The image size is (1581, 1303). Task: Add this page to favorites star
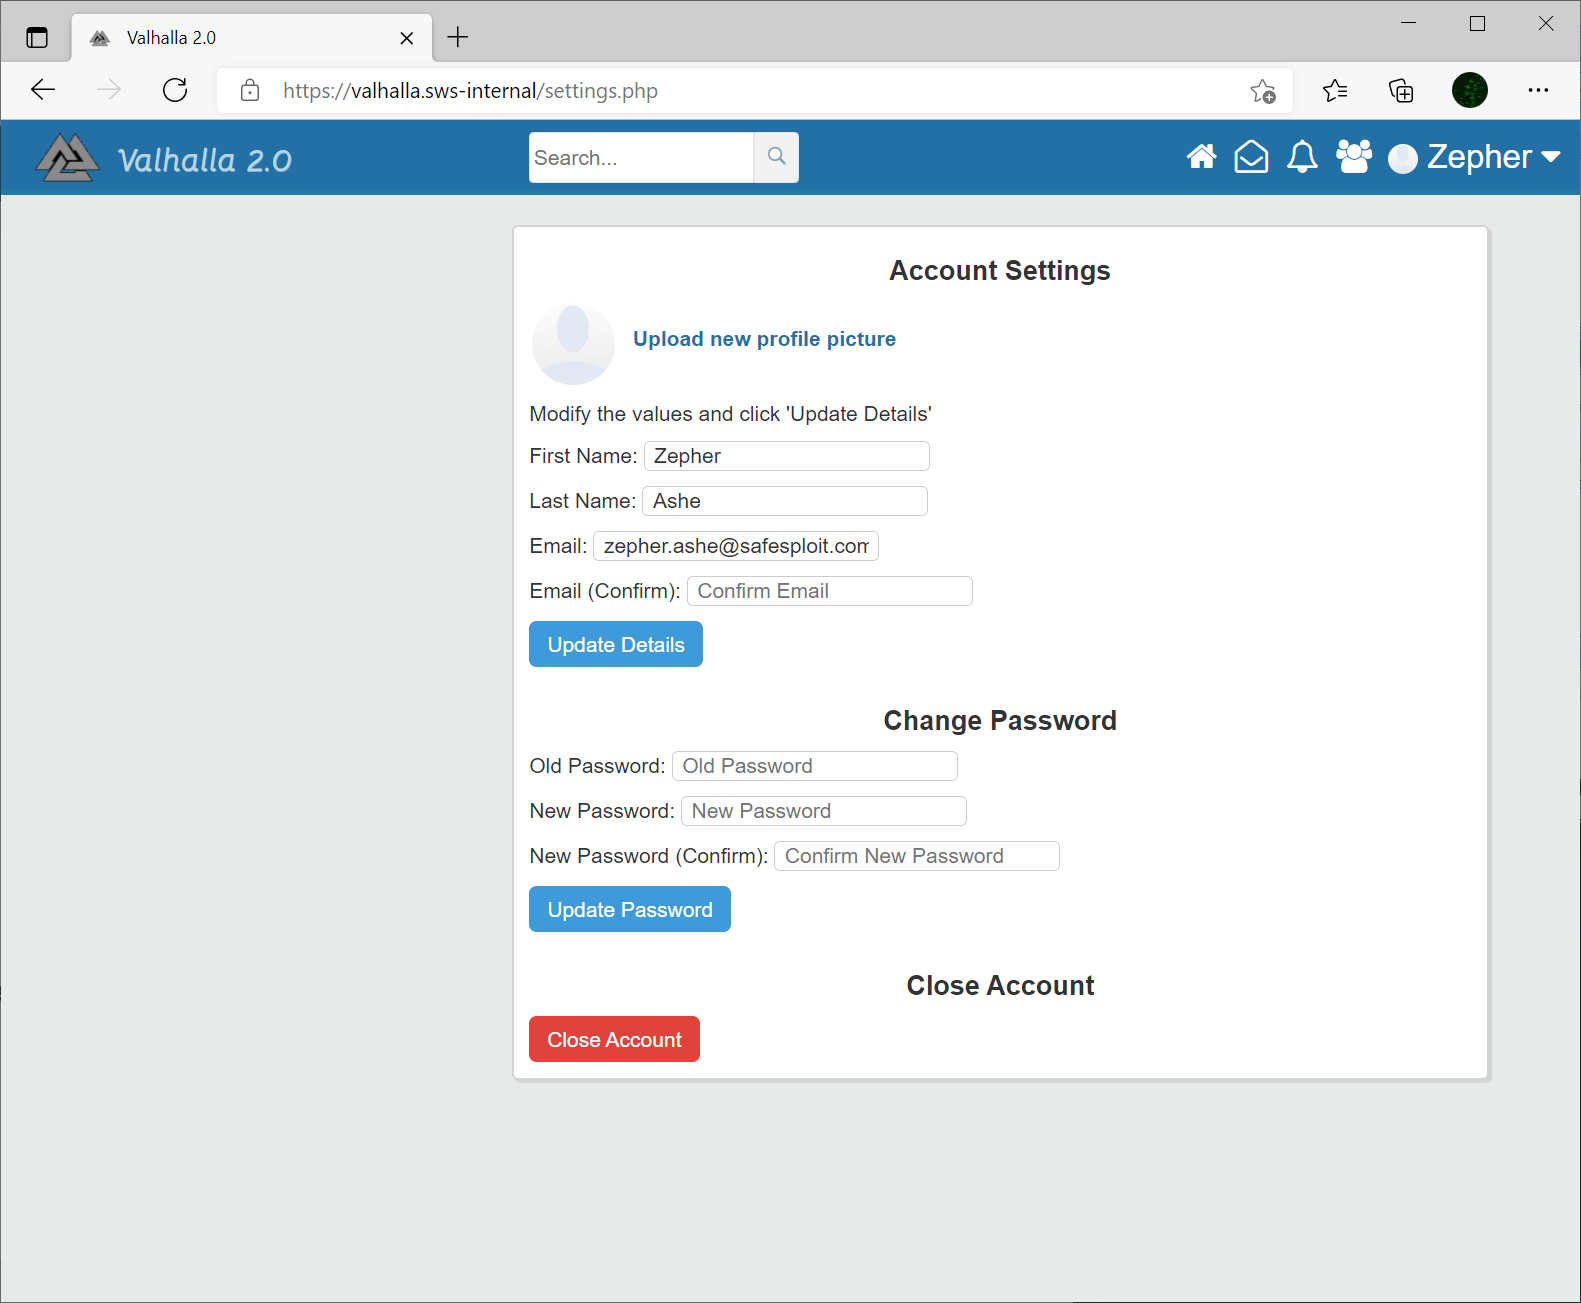(1263, 91)
